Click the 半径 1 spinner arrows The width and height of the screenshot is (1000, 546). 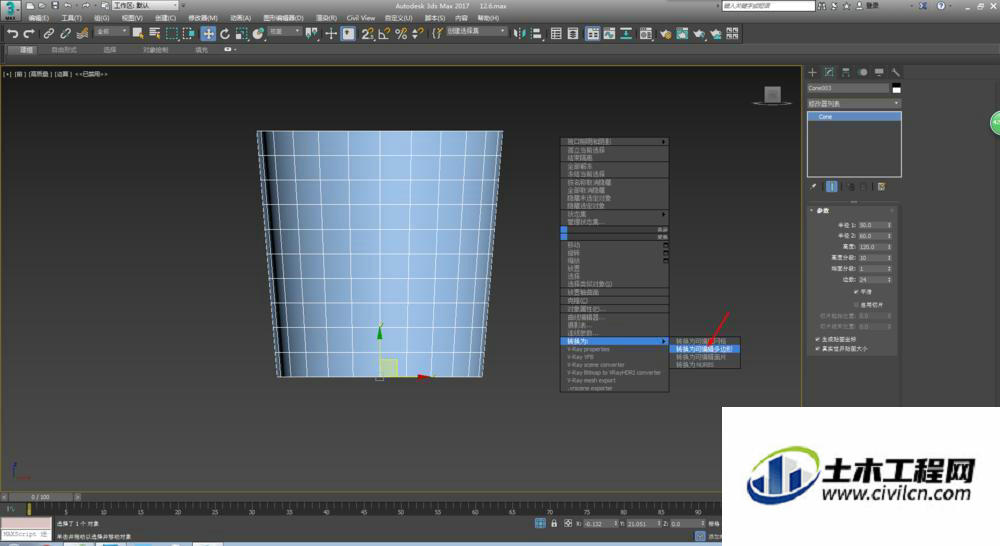point(889,225)
